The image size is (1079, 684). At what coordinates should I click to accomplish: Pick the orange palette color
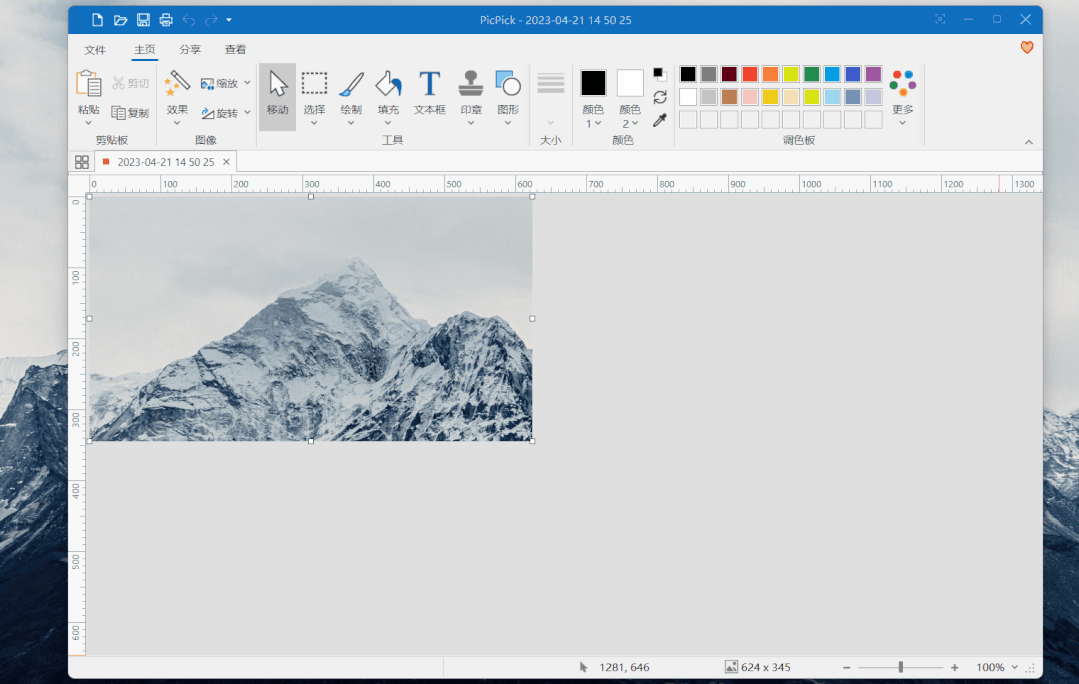point(770,74)
